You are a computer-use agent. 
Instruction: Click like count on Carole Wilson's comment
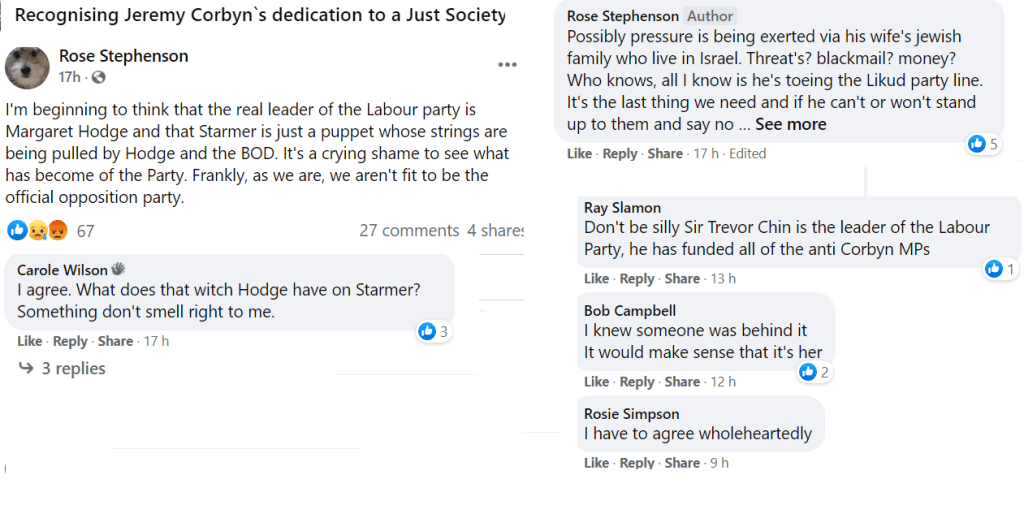pos(434,331)
